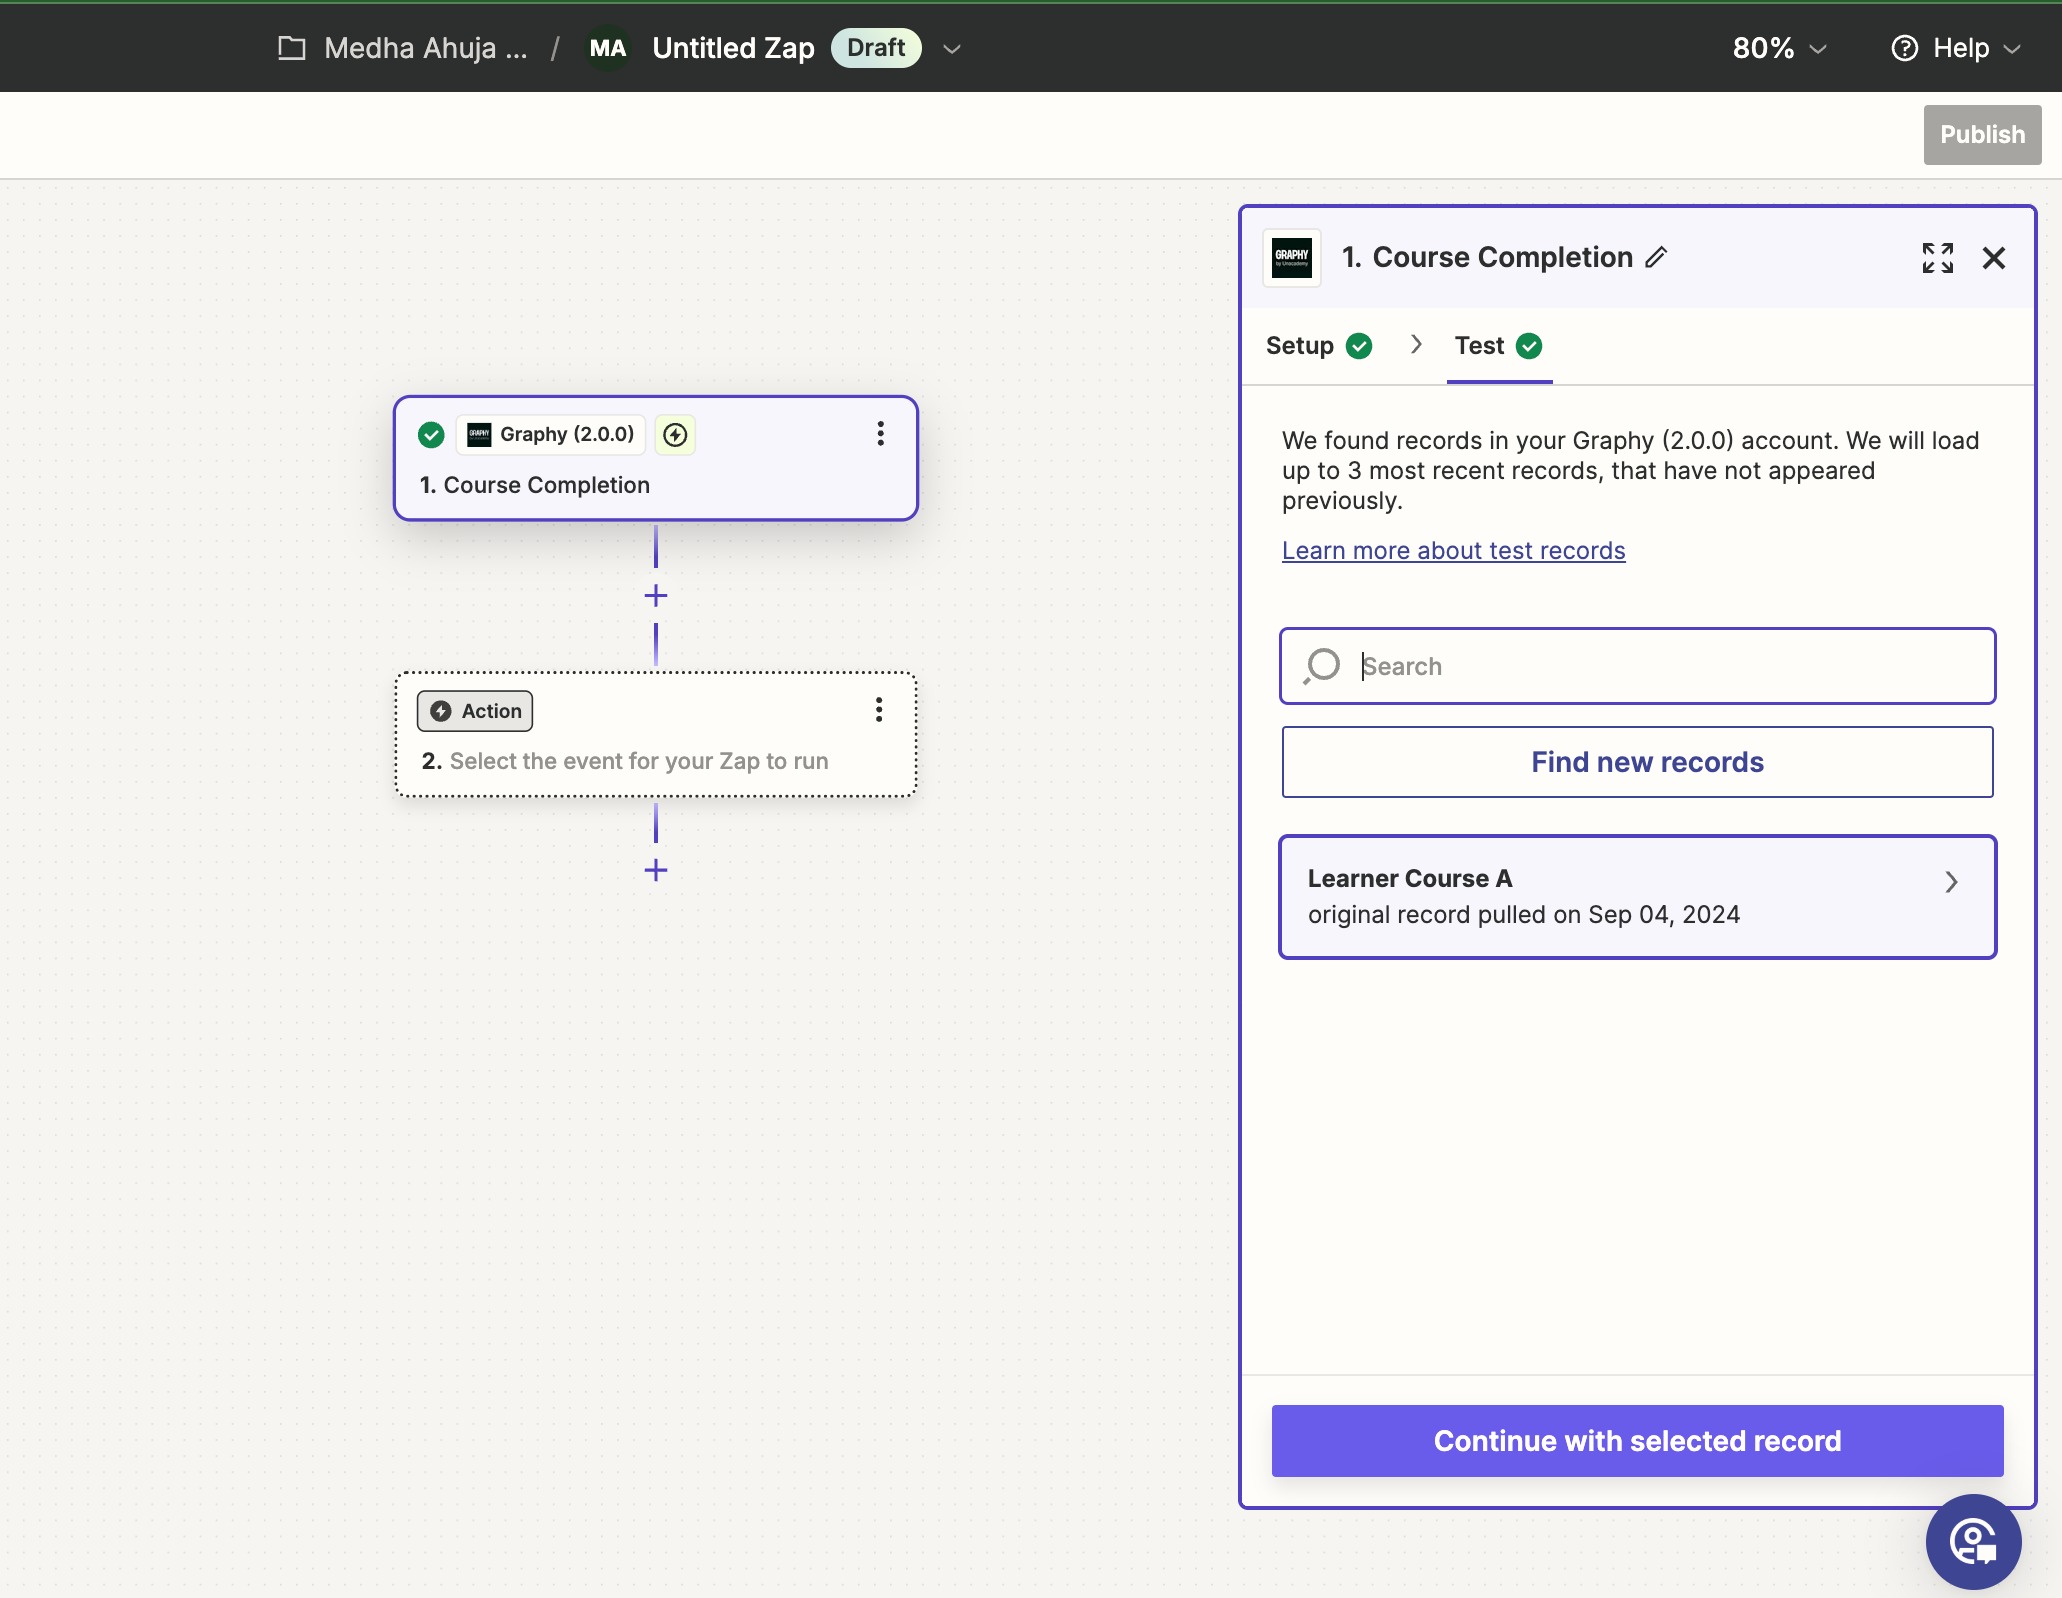The height and width of the screenshot is (1598, 2062).
Task: Open the 80% zoom level dropdown
Action: click(1779, 48)
